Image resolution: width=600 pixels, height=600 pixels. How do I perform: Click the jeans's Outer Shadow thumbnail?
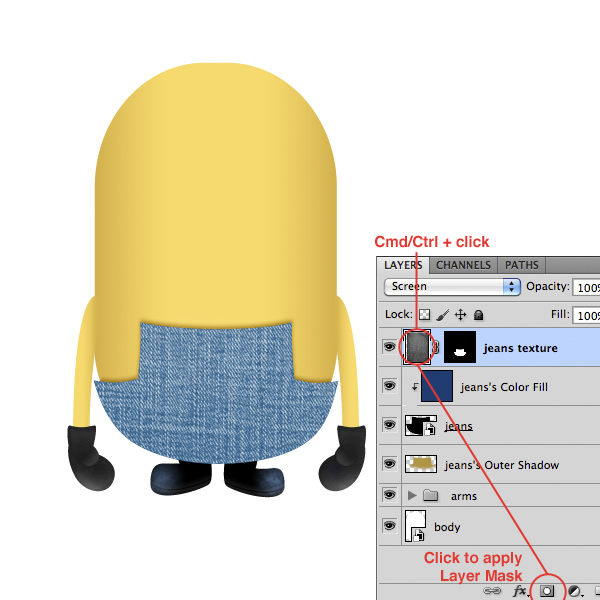point(421,464)
